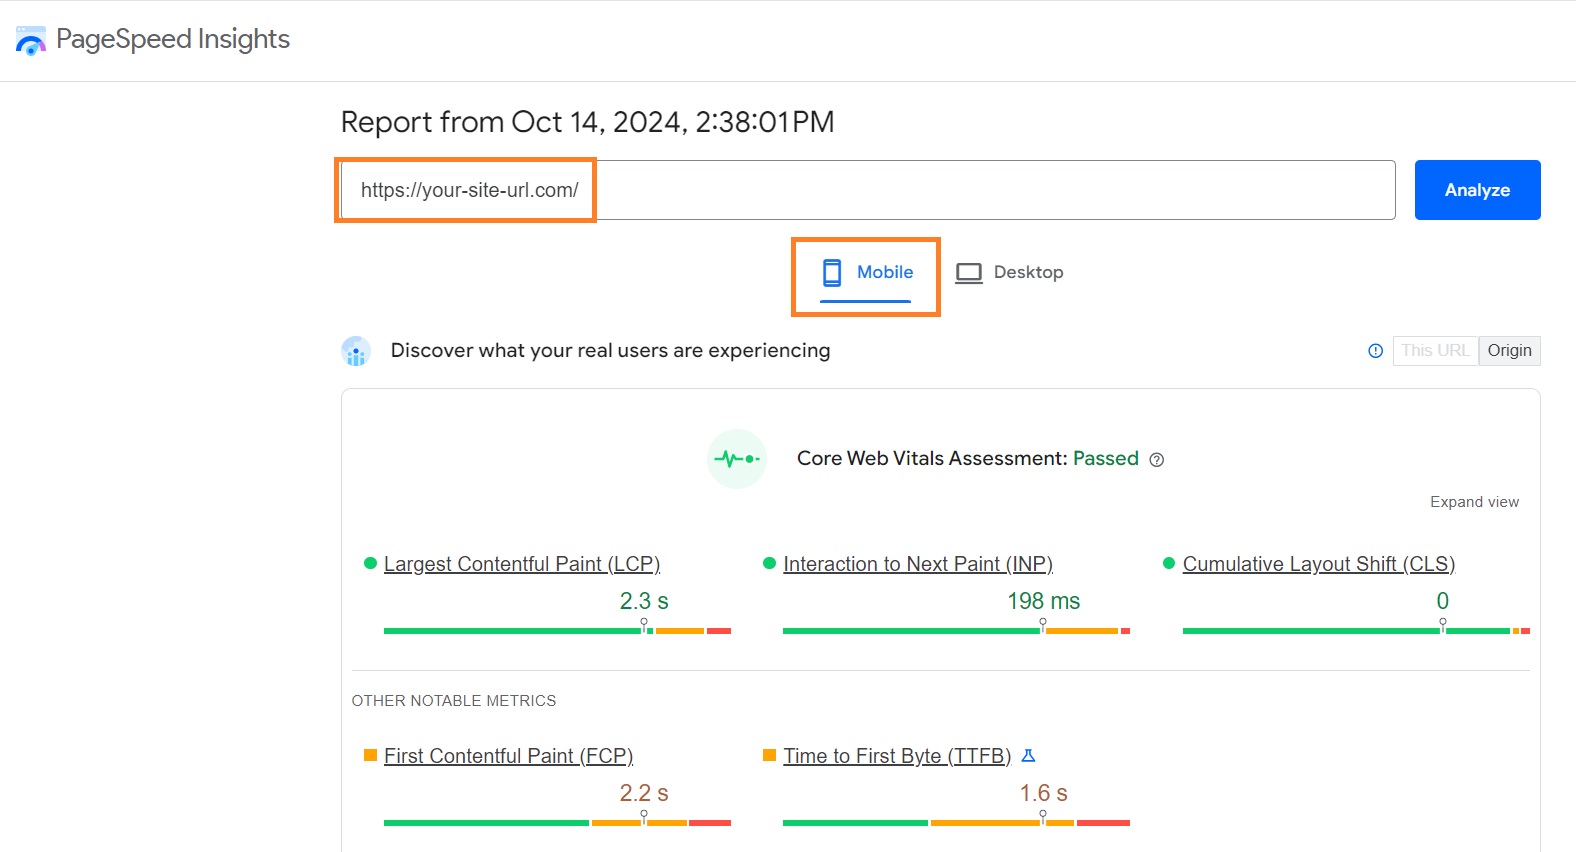Open the PageSpeed Insights home title

pyautogui.click(x=173, y=39)
